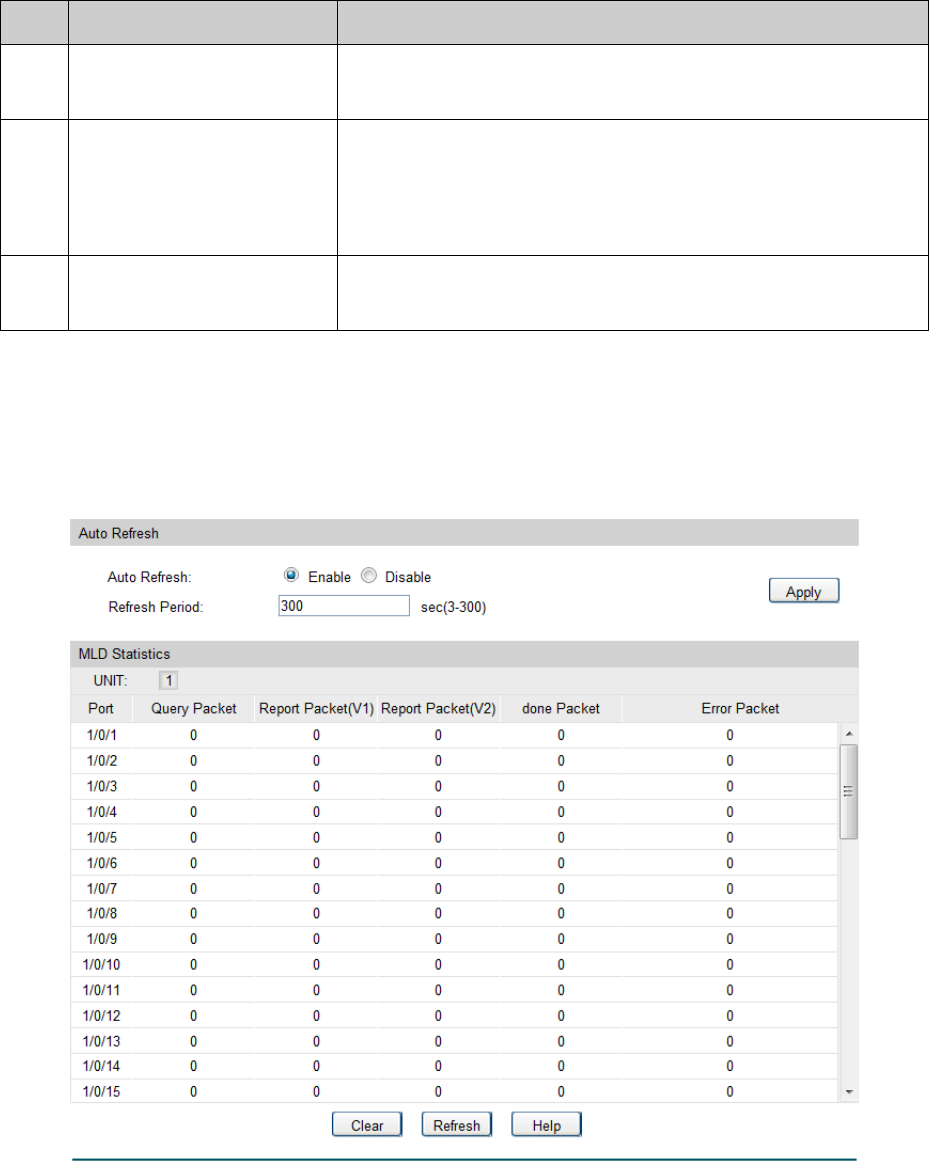
Task: Click Error Packet value for port 1/0/5
Action: tap(730, 837)
